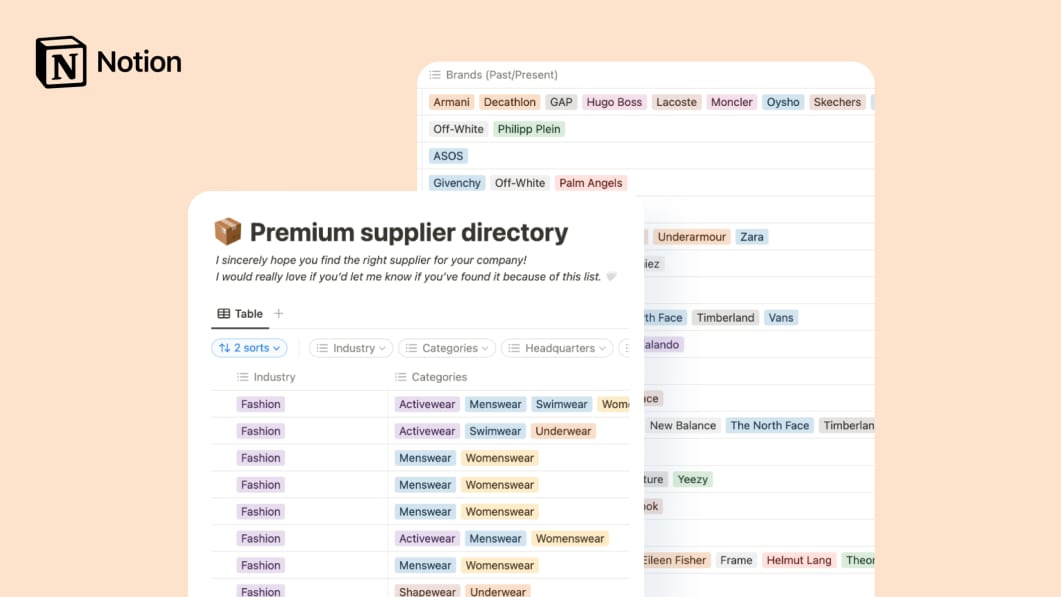Click the list icon beside Brands (Past/Present)
Image resolution: width=1061 pixels, height=597 pixels.
point(437,74)
